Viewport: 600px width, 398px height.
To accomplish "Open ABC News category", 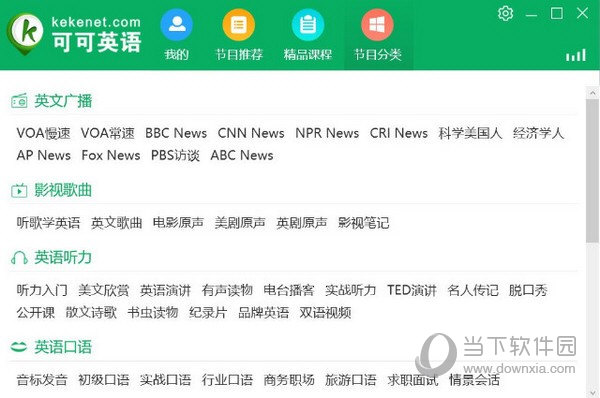I will click(x=242, y=155).
